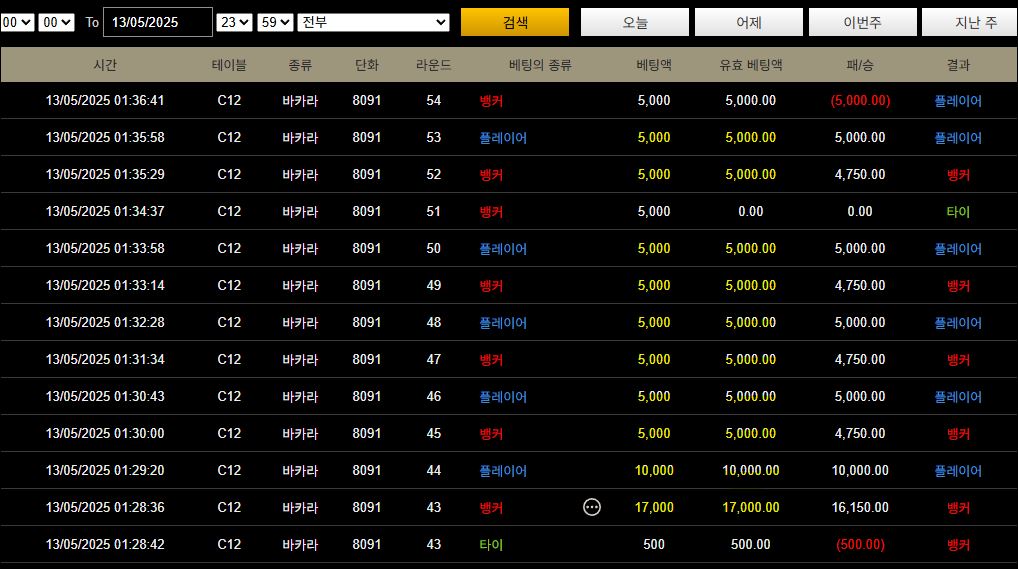Click the loss amount (500.00) in the tie bet row
Viewport: 1018px width, 569px height.
[860, 544]
